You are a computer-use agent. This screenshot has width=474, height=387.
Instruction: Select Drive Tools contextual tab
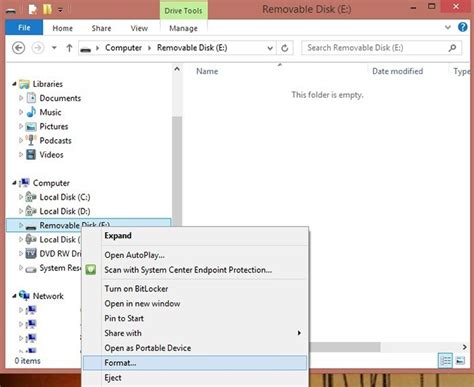click(183, 11)
